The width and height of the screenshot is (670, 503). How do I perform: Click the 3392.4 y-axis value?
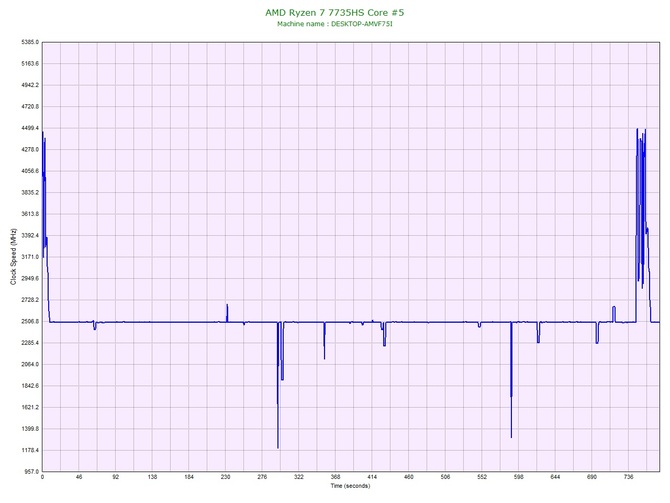(30, 235)
